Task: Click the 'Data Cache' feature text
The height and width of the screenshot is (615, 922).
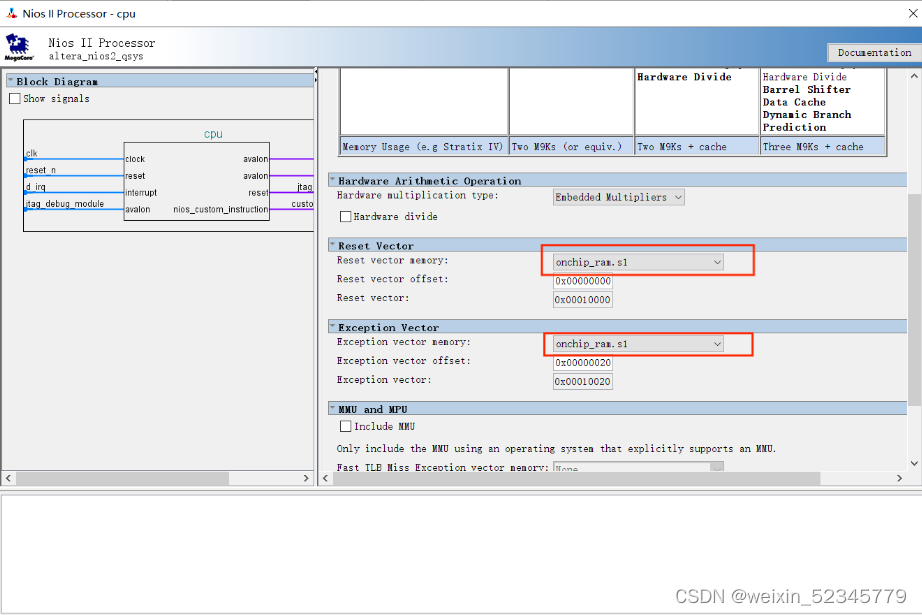Action: click(x=794, y=102)
